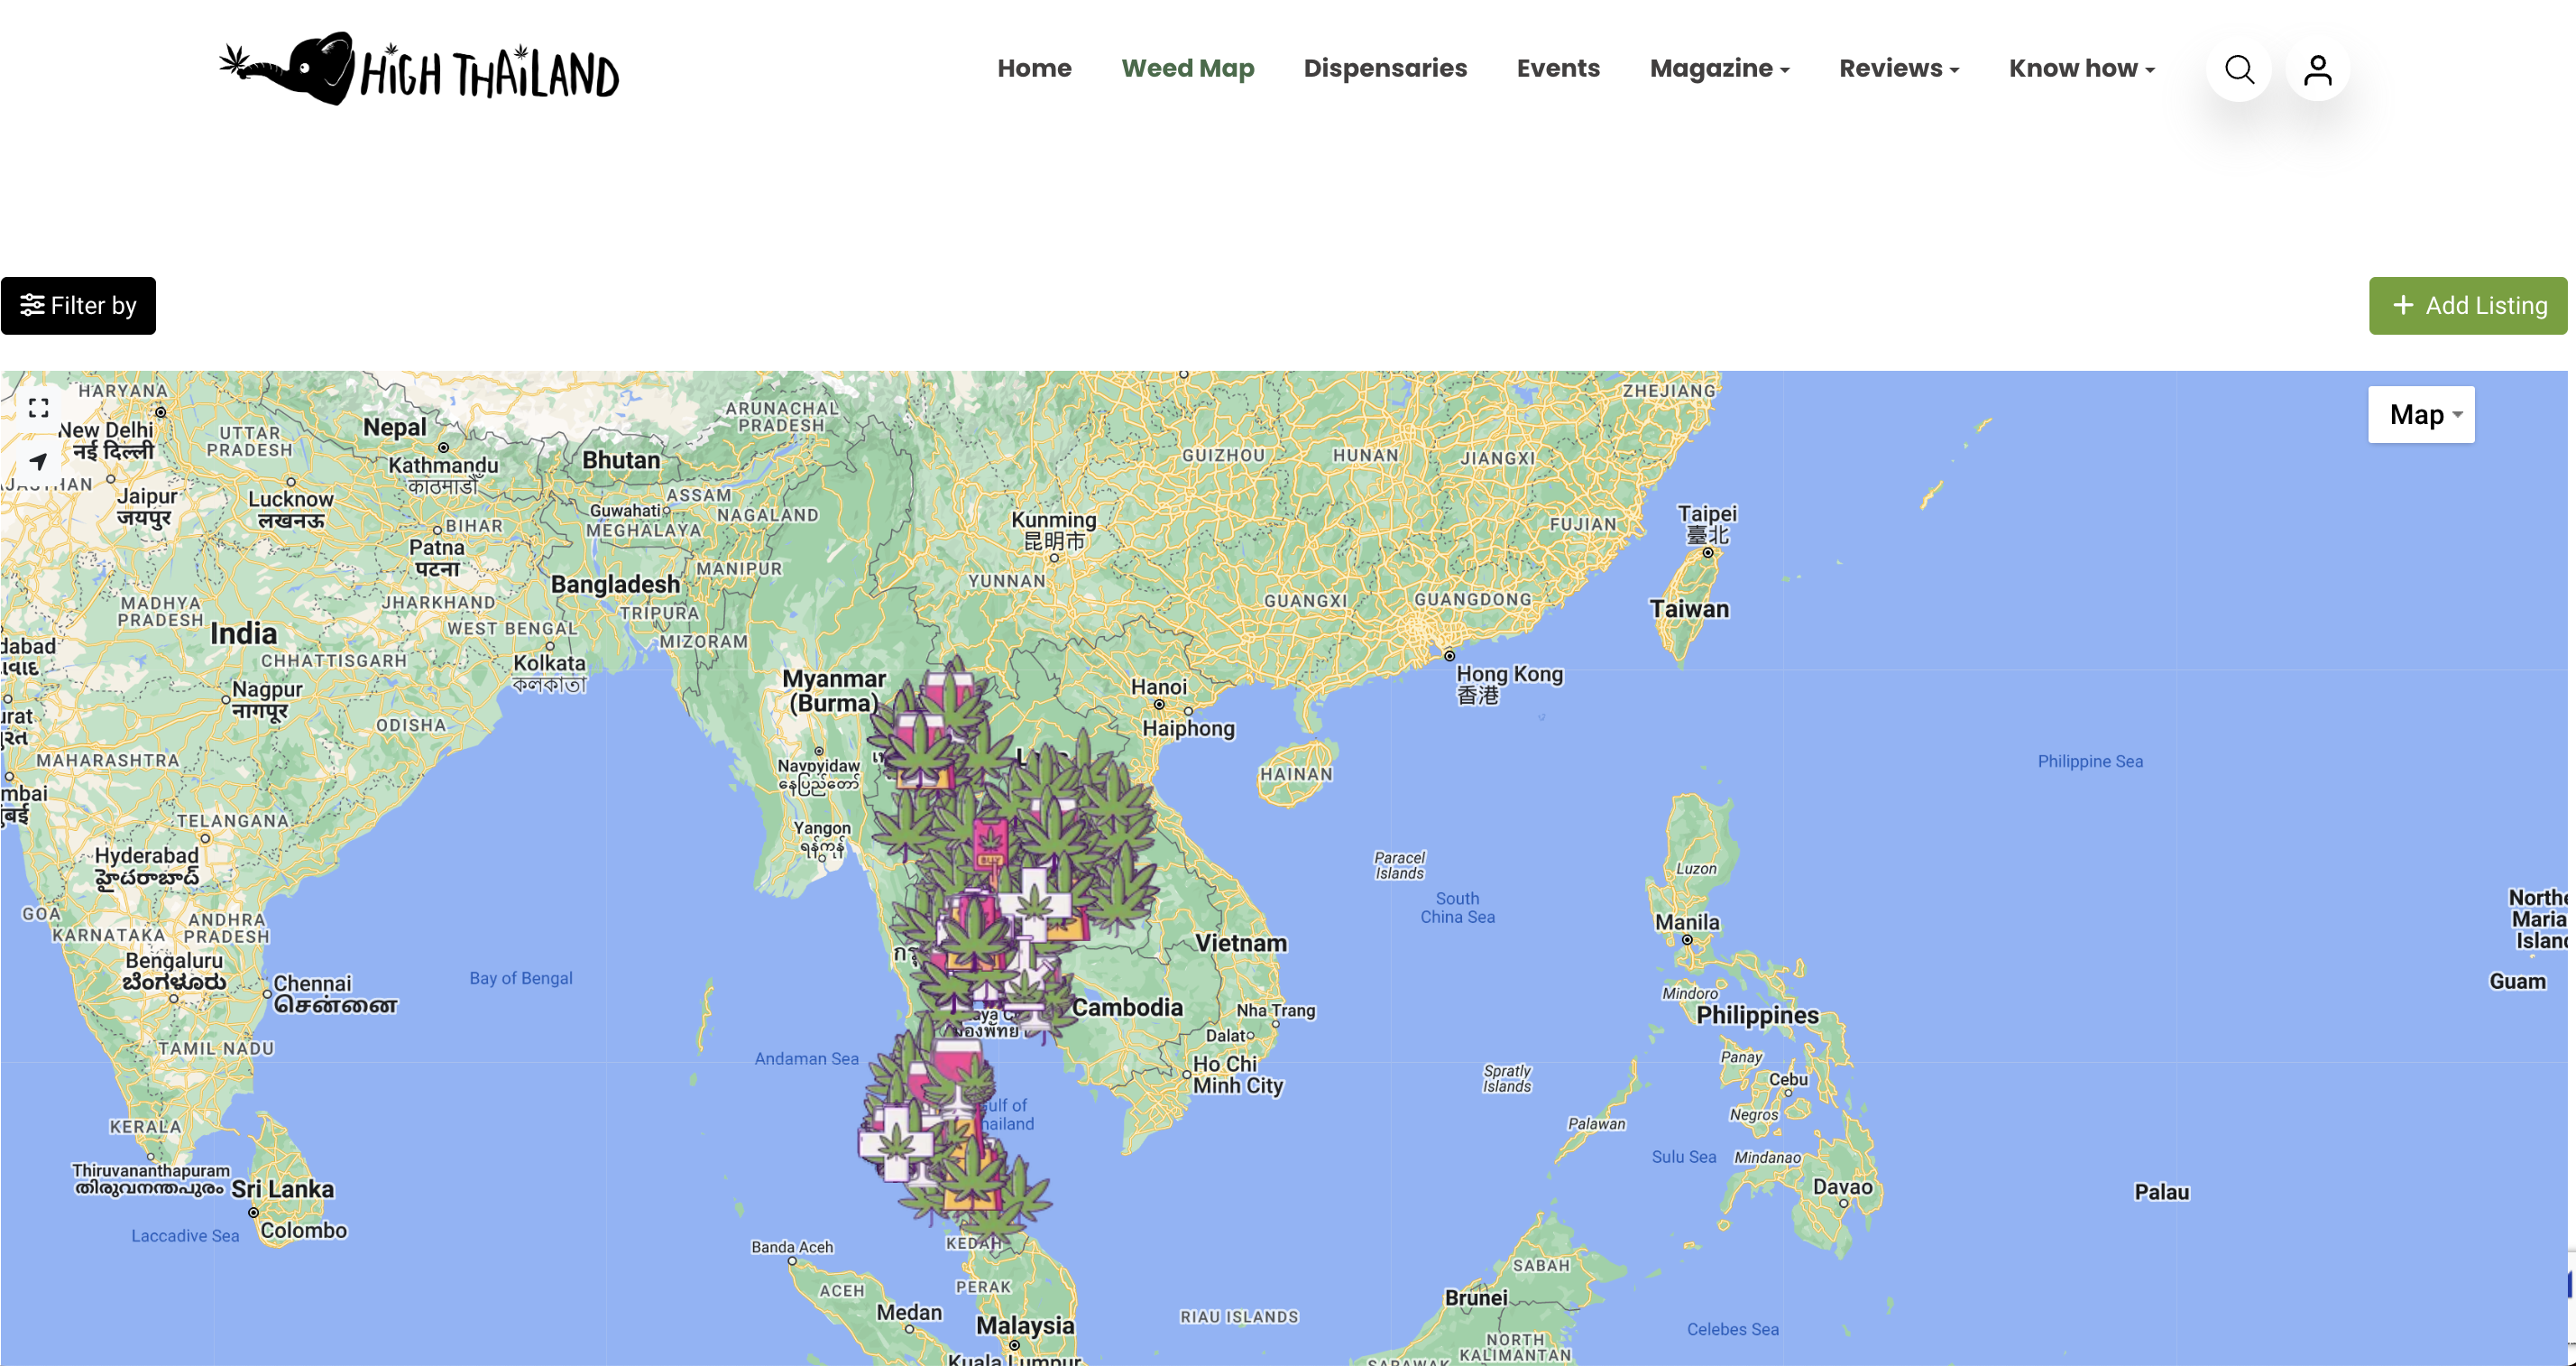Click the Philippine Sea label

click(2090, 761)
